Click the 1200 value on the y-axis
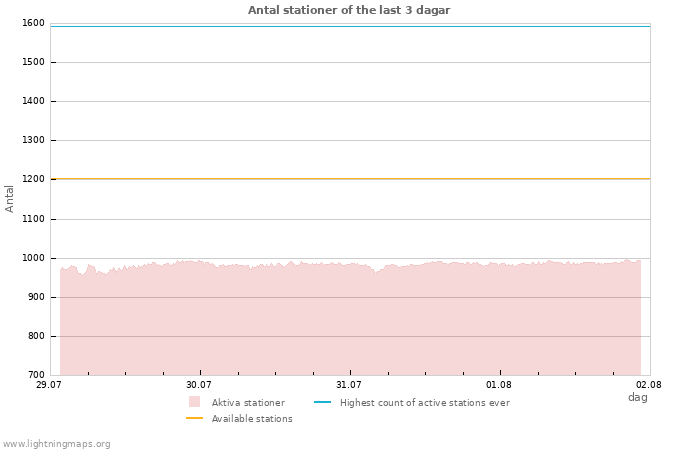The height and width of the screenshot is (450, 700). (33, 180)
